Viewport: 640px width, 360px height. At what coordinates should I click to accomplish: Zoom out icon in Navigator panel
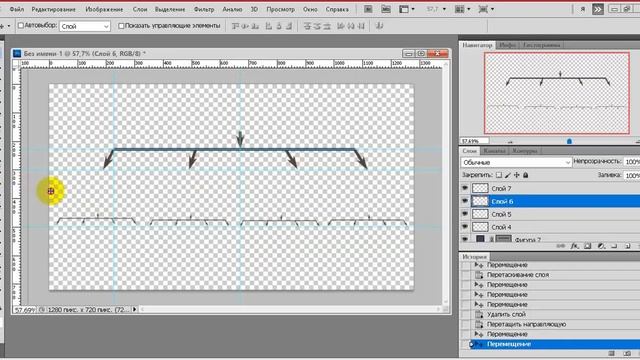pyautogui.click(x=510, y=142)
